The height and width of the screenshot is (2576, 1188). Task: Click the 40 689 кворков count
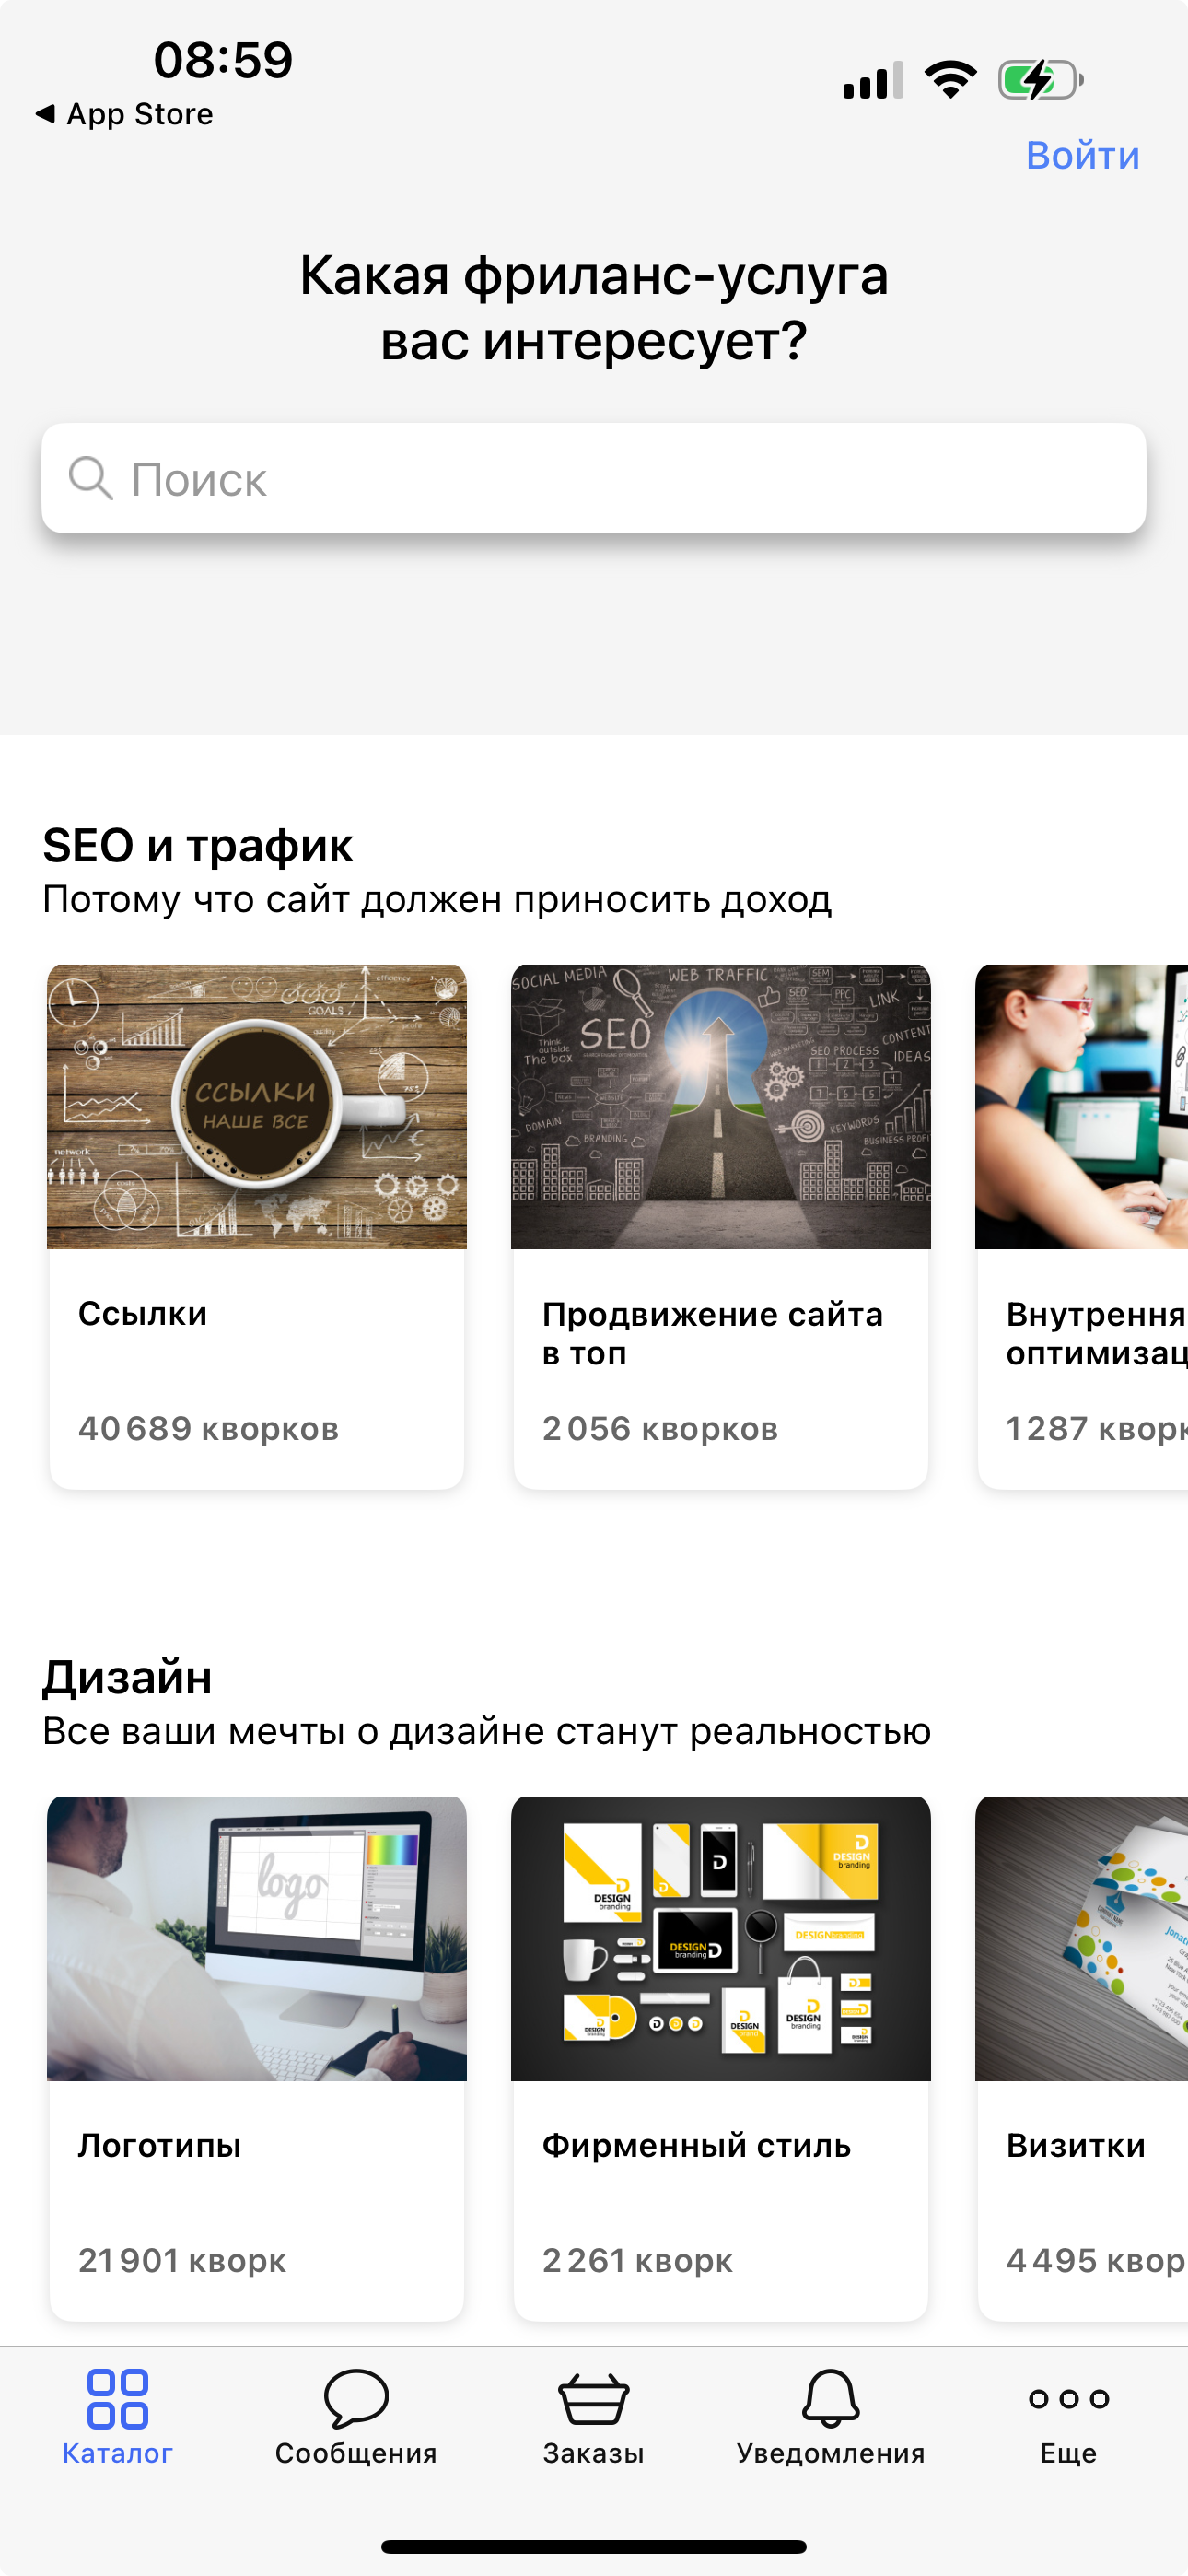pos(209,1428)
